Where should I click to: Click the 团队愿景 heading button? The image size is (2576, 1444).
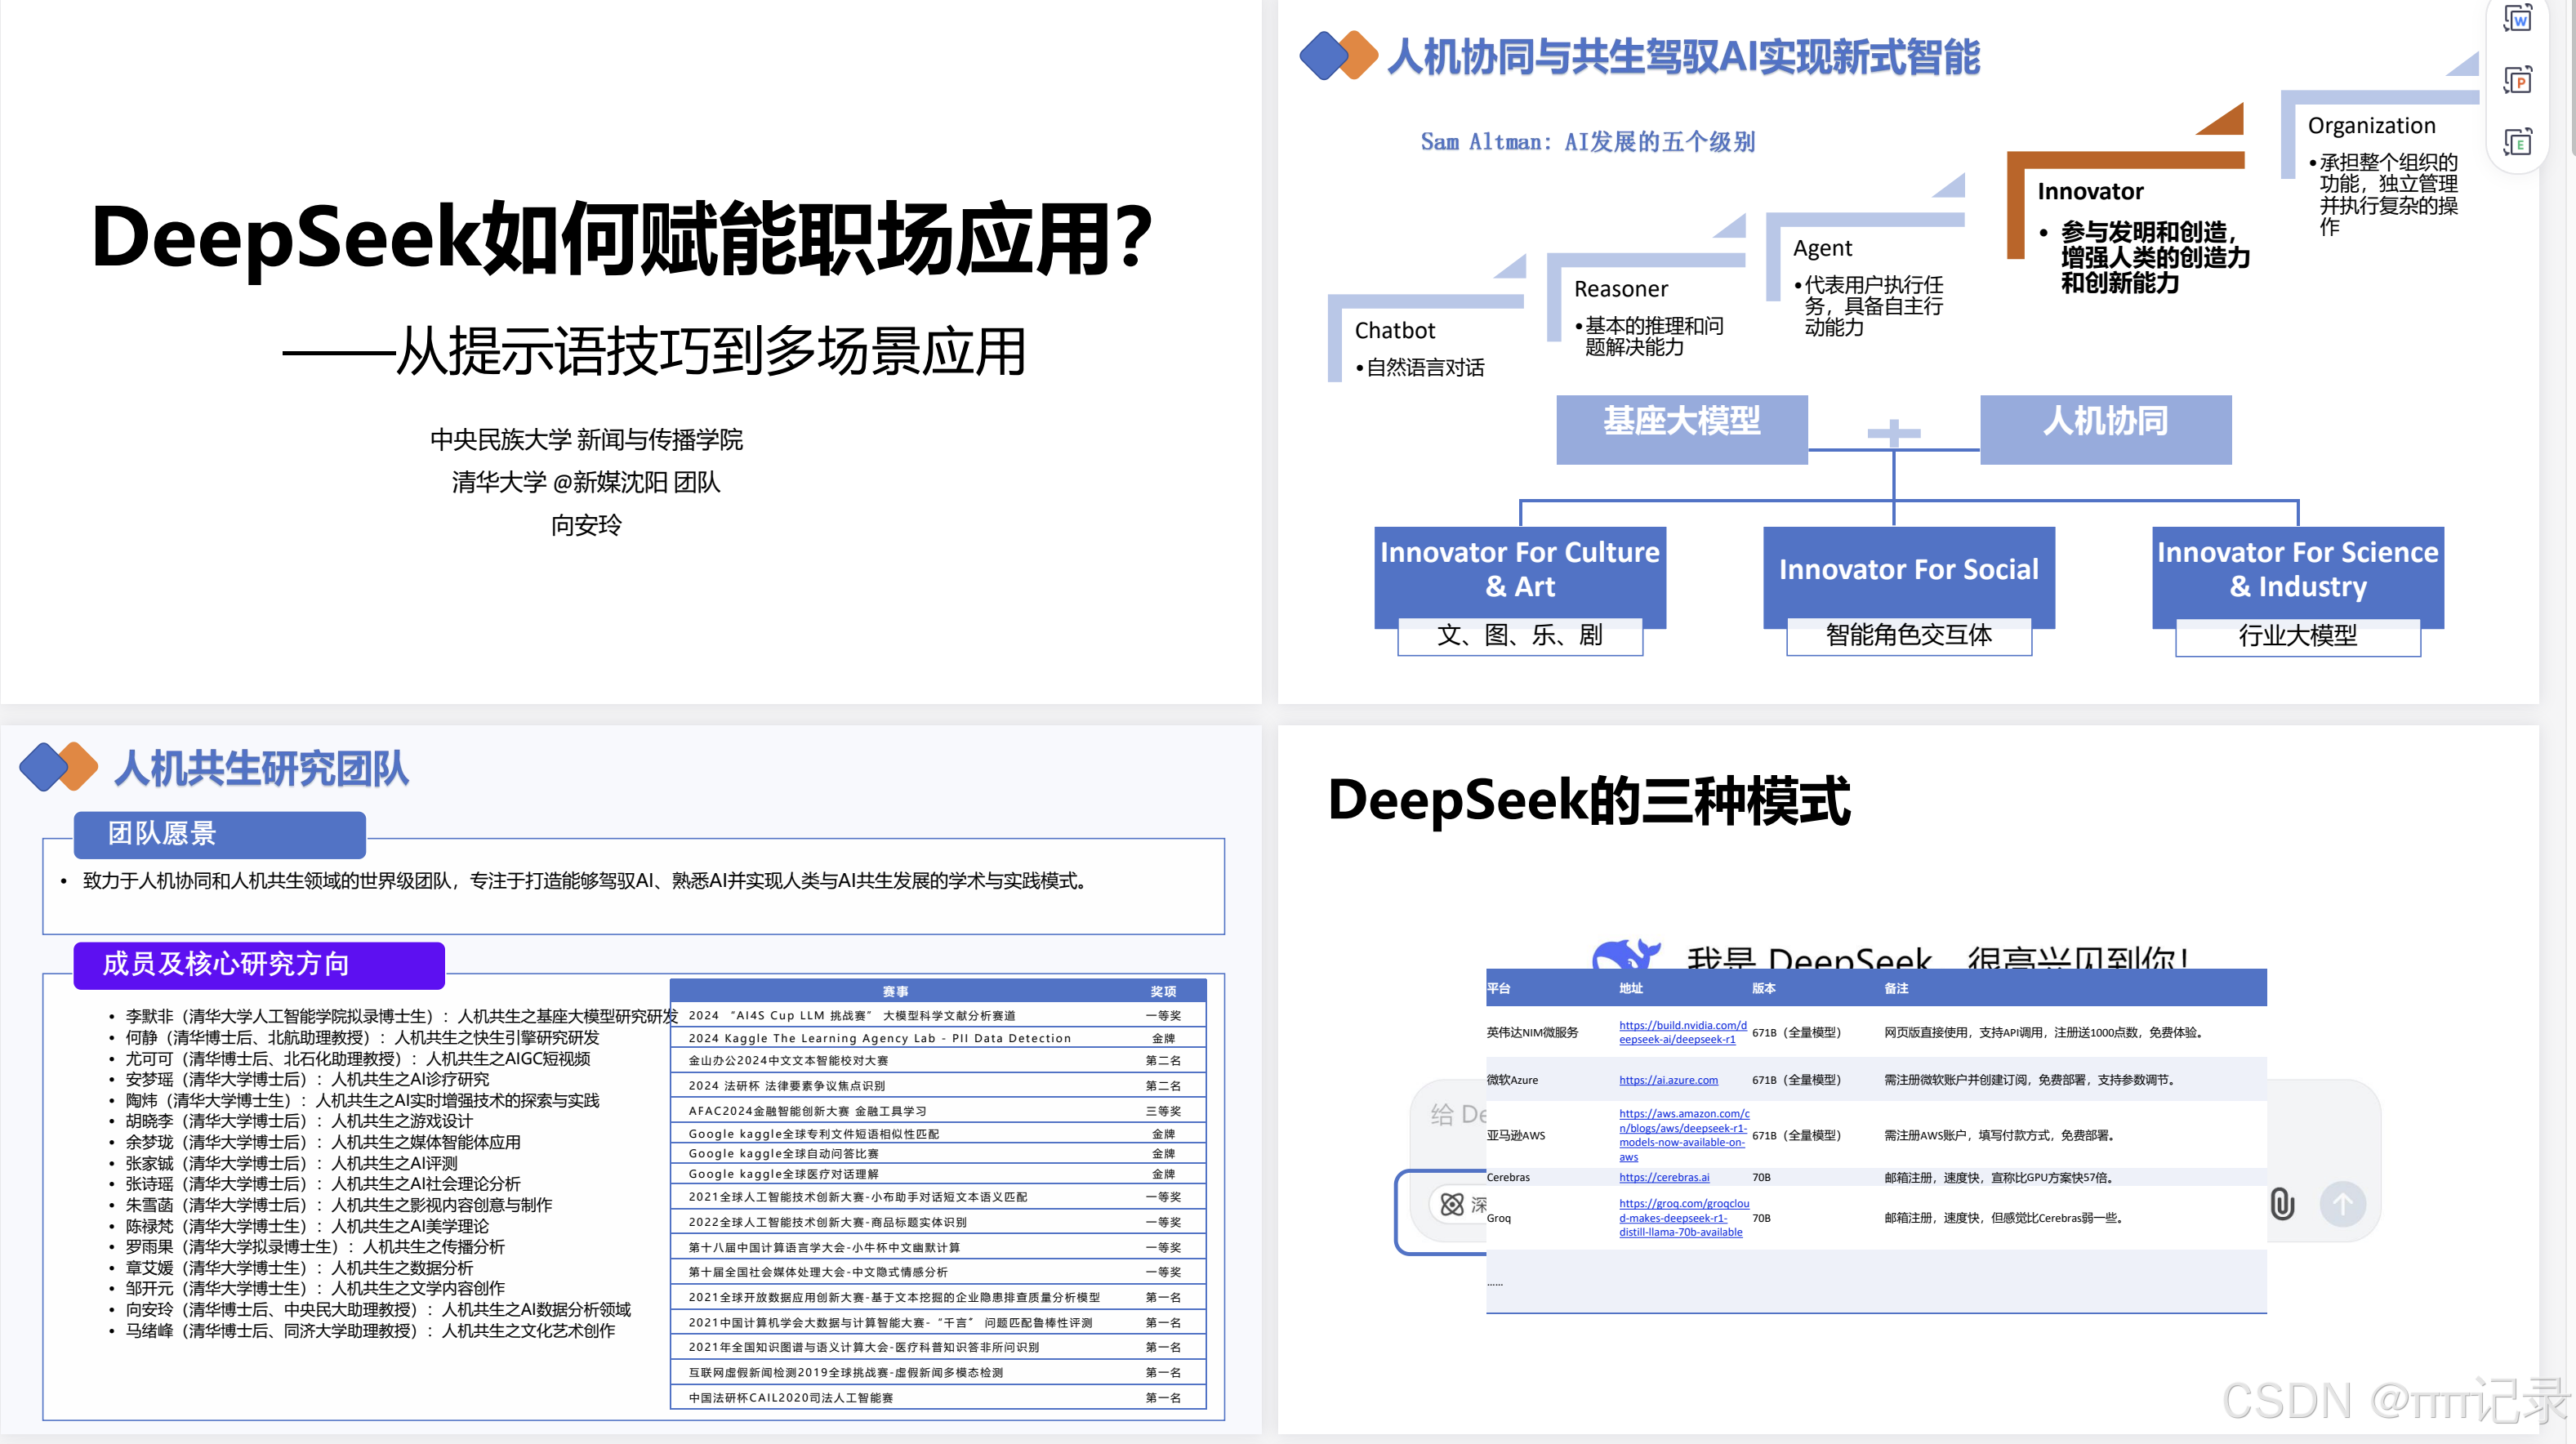[220, 833]
